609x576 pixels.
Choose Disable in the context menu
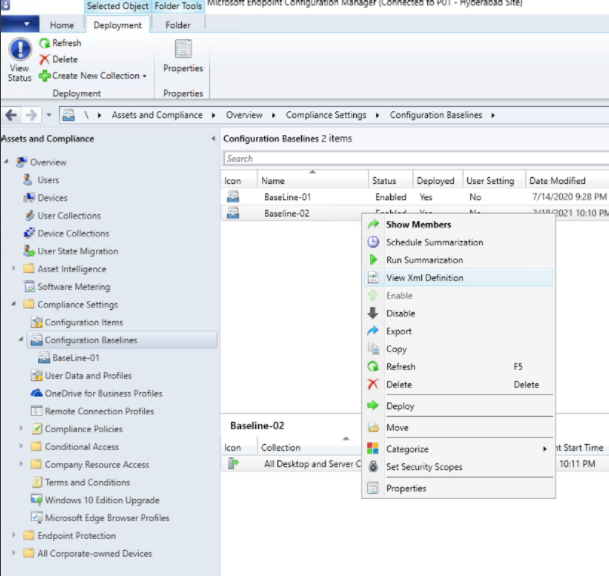[x=458, y=313]
